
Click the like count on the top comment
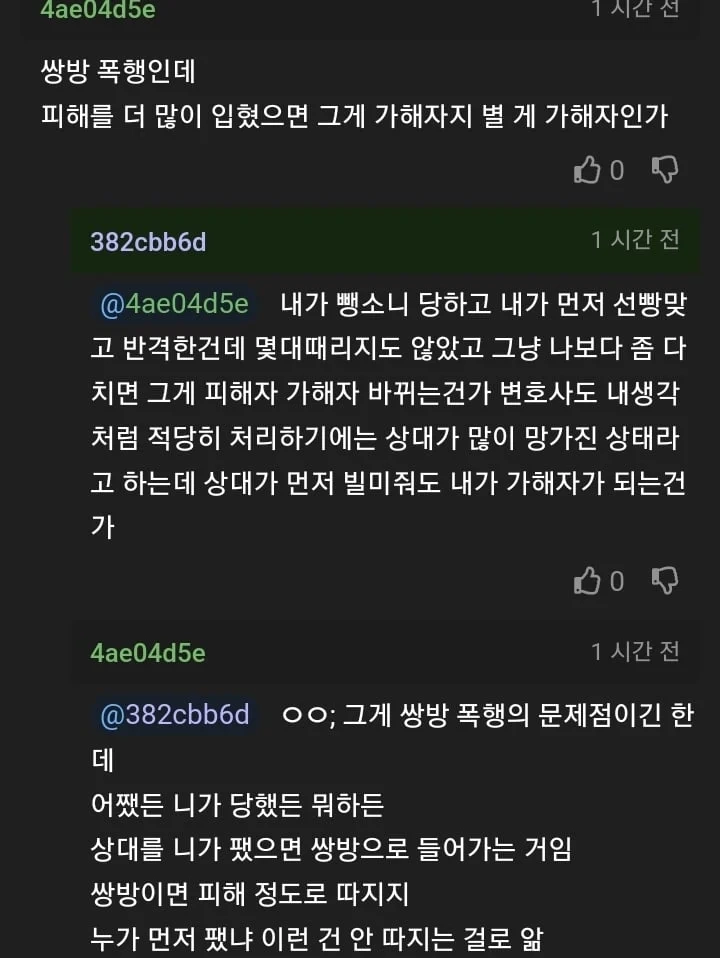tap(617, 171)
